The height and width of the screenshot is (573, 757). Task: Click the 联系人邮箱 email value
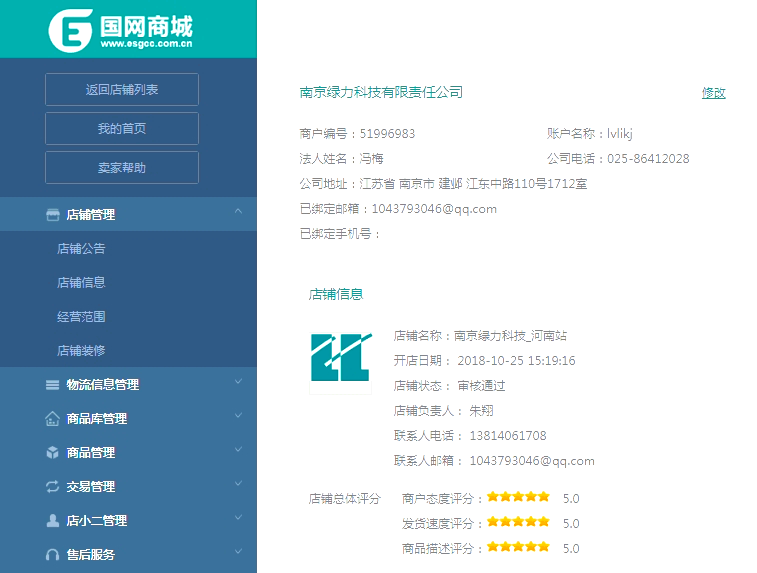click(532, 461)
